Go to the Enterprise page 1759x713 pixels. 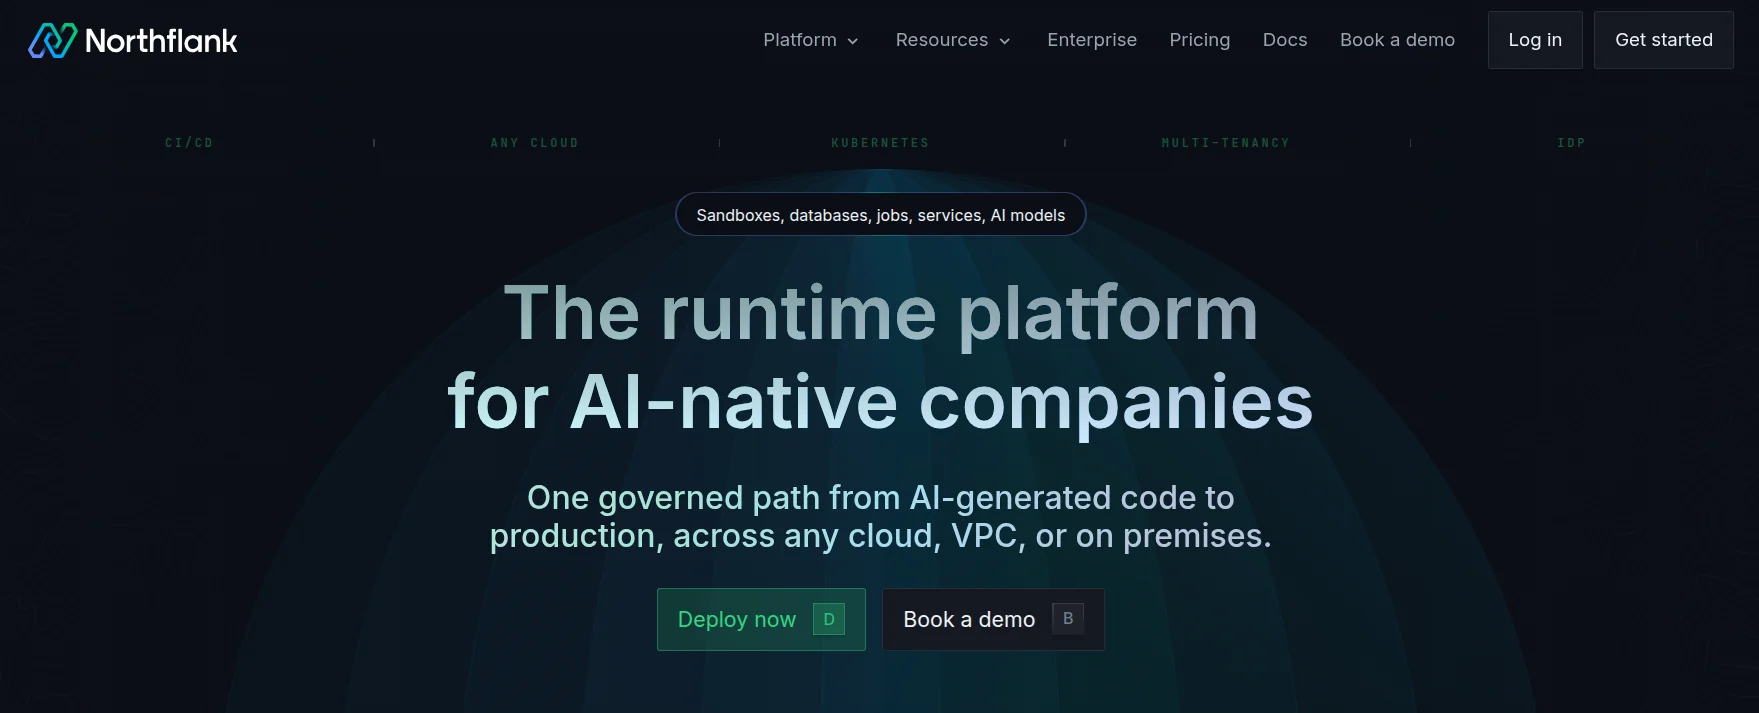(1092, 40)
